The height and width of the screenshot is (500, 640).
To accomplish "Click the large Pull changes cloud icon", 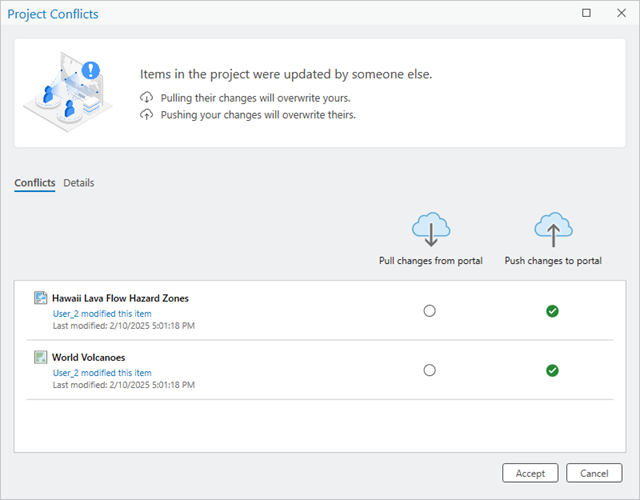I will click(430, 229).
